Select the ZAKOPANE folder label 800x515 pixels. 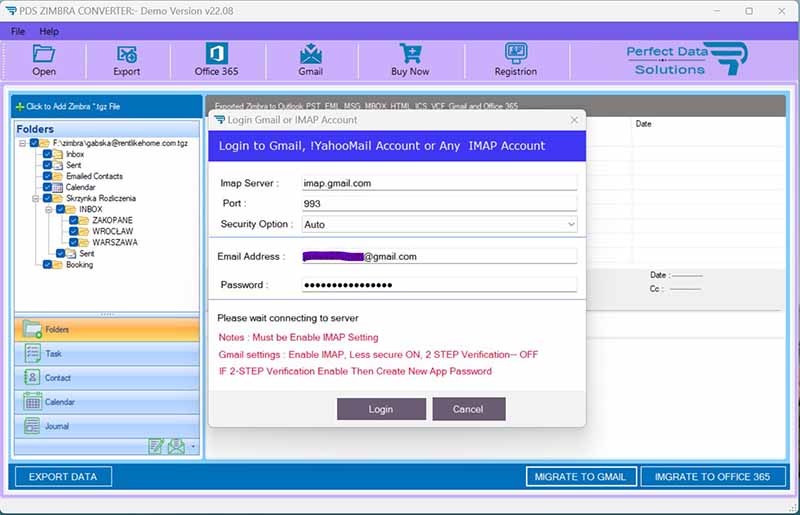tap(112, 220)
